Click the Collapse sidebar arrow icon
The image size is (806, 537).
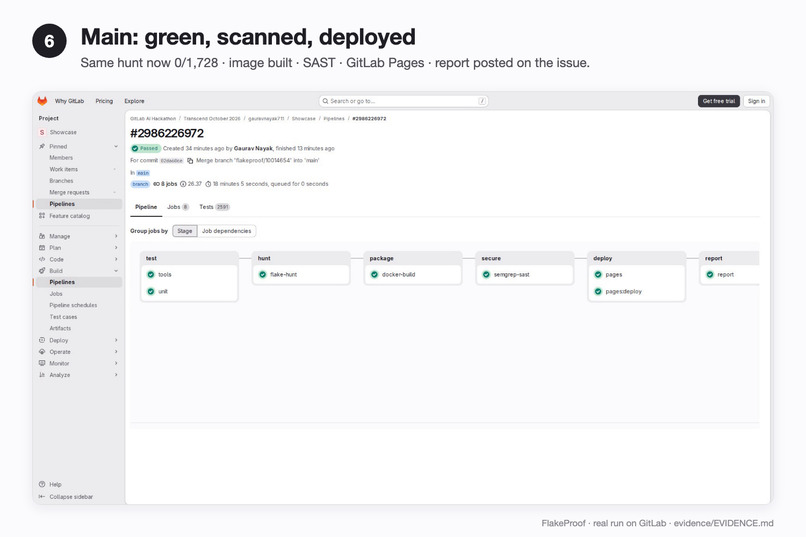tap(42, 496)
